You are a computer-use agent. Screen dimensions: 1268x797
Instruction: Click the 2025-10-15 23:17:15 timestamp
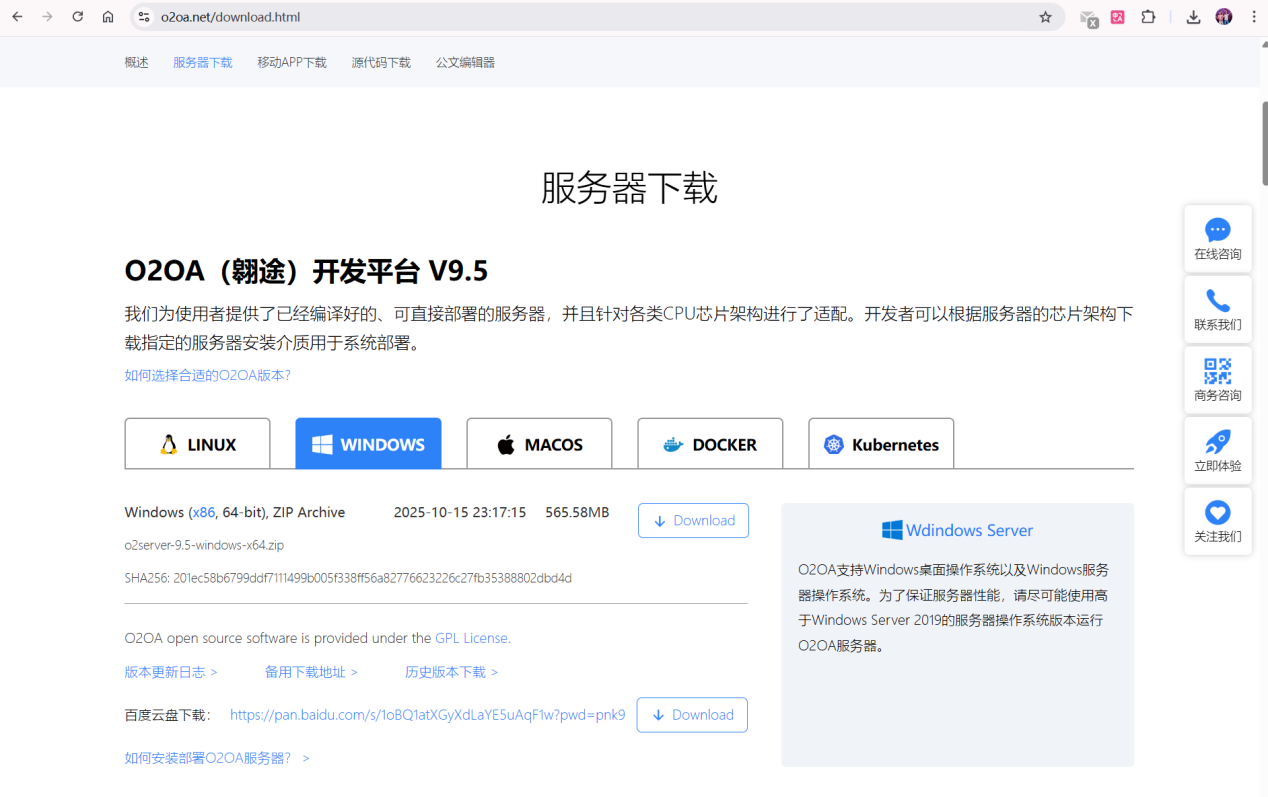coord(460,512)
